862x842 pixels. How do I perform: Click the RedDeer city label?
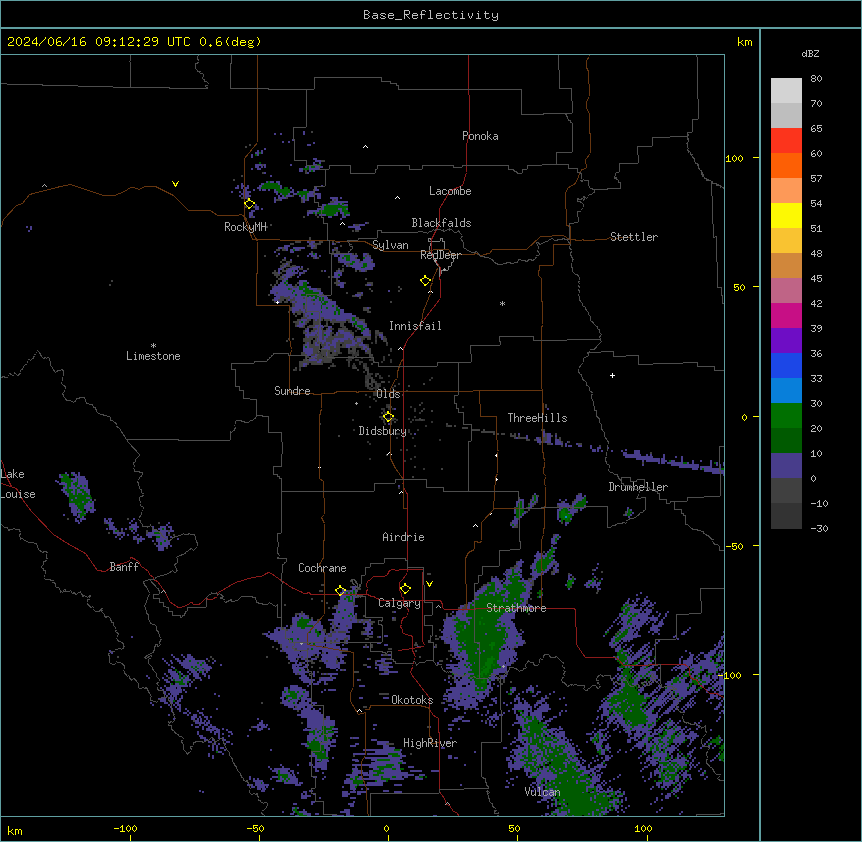click(440, 255)
